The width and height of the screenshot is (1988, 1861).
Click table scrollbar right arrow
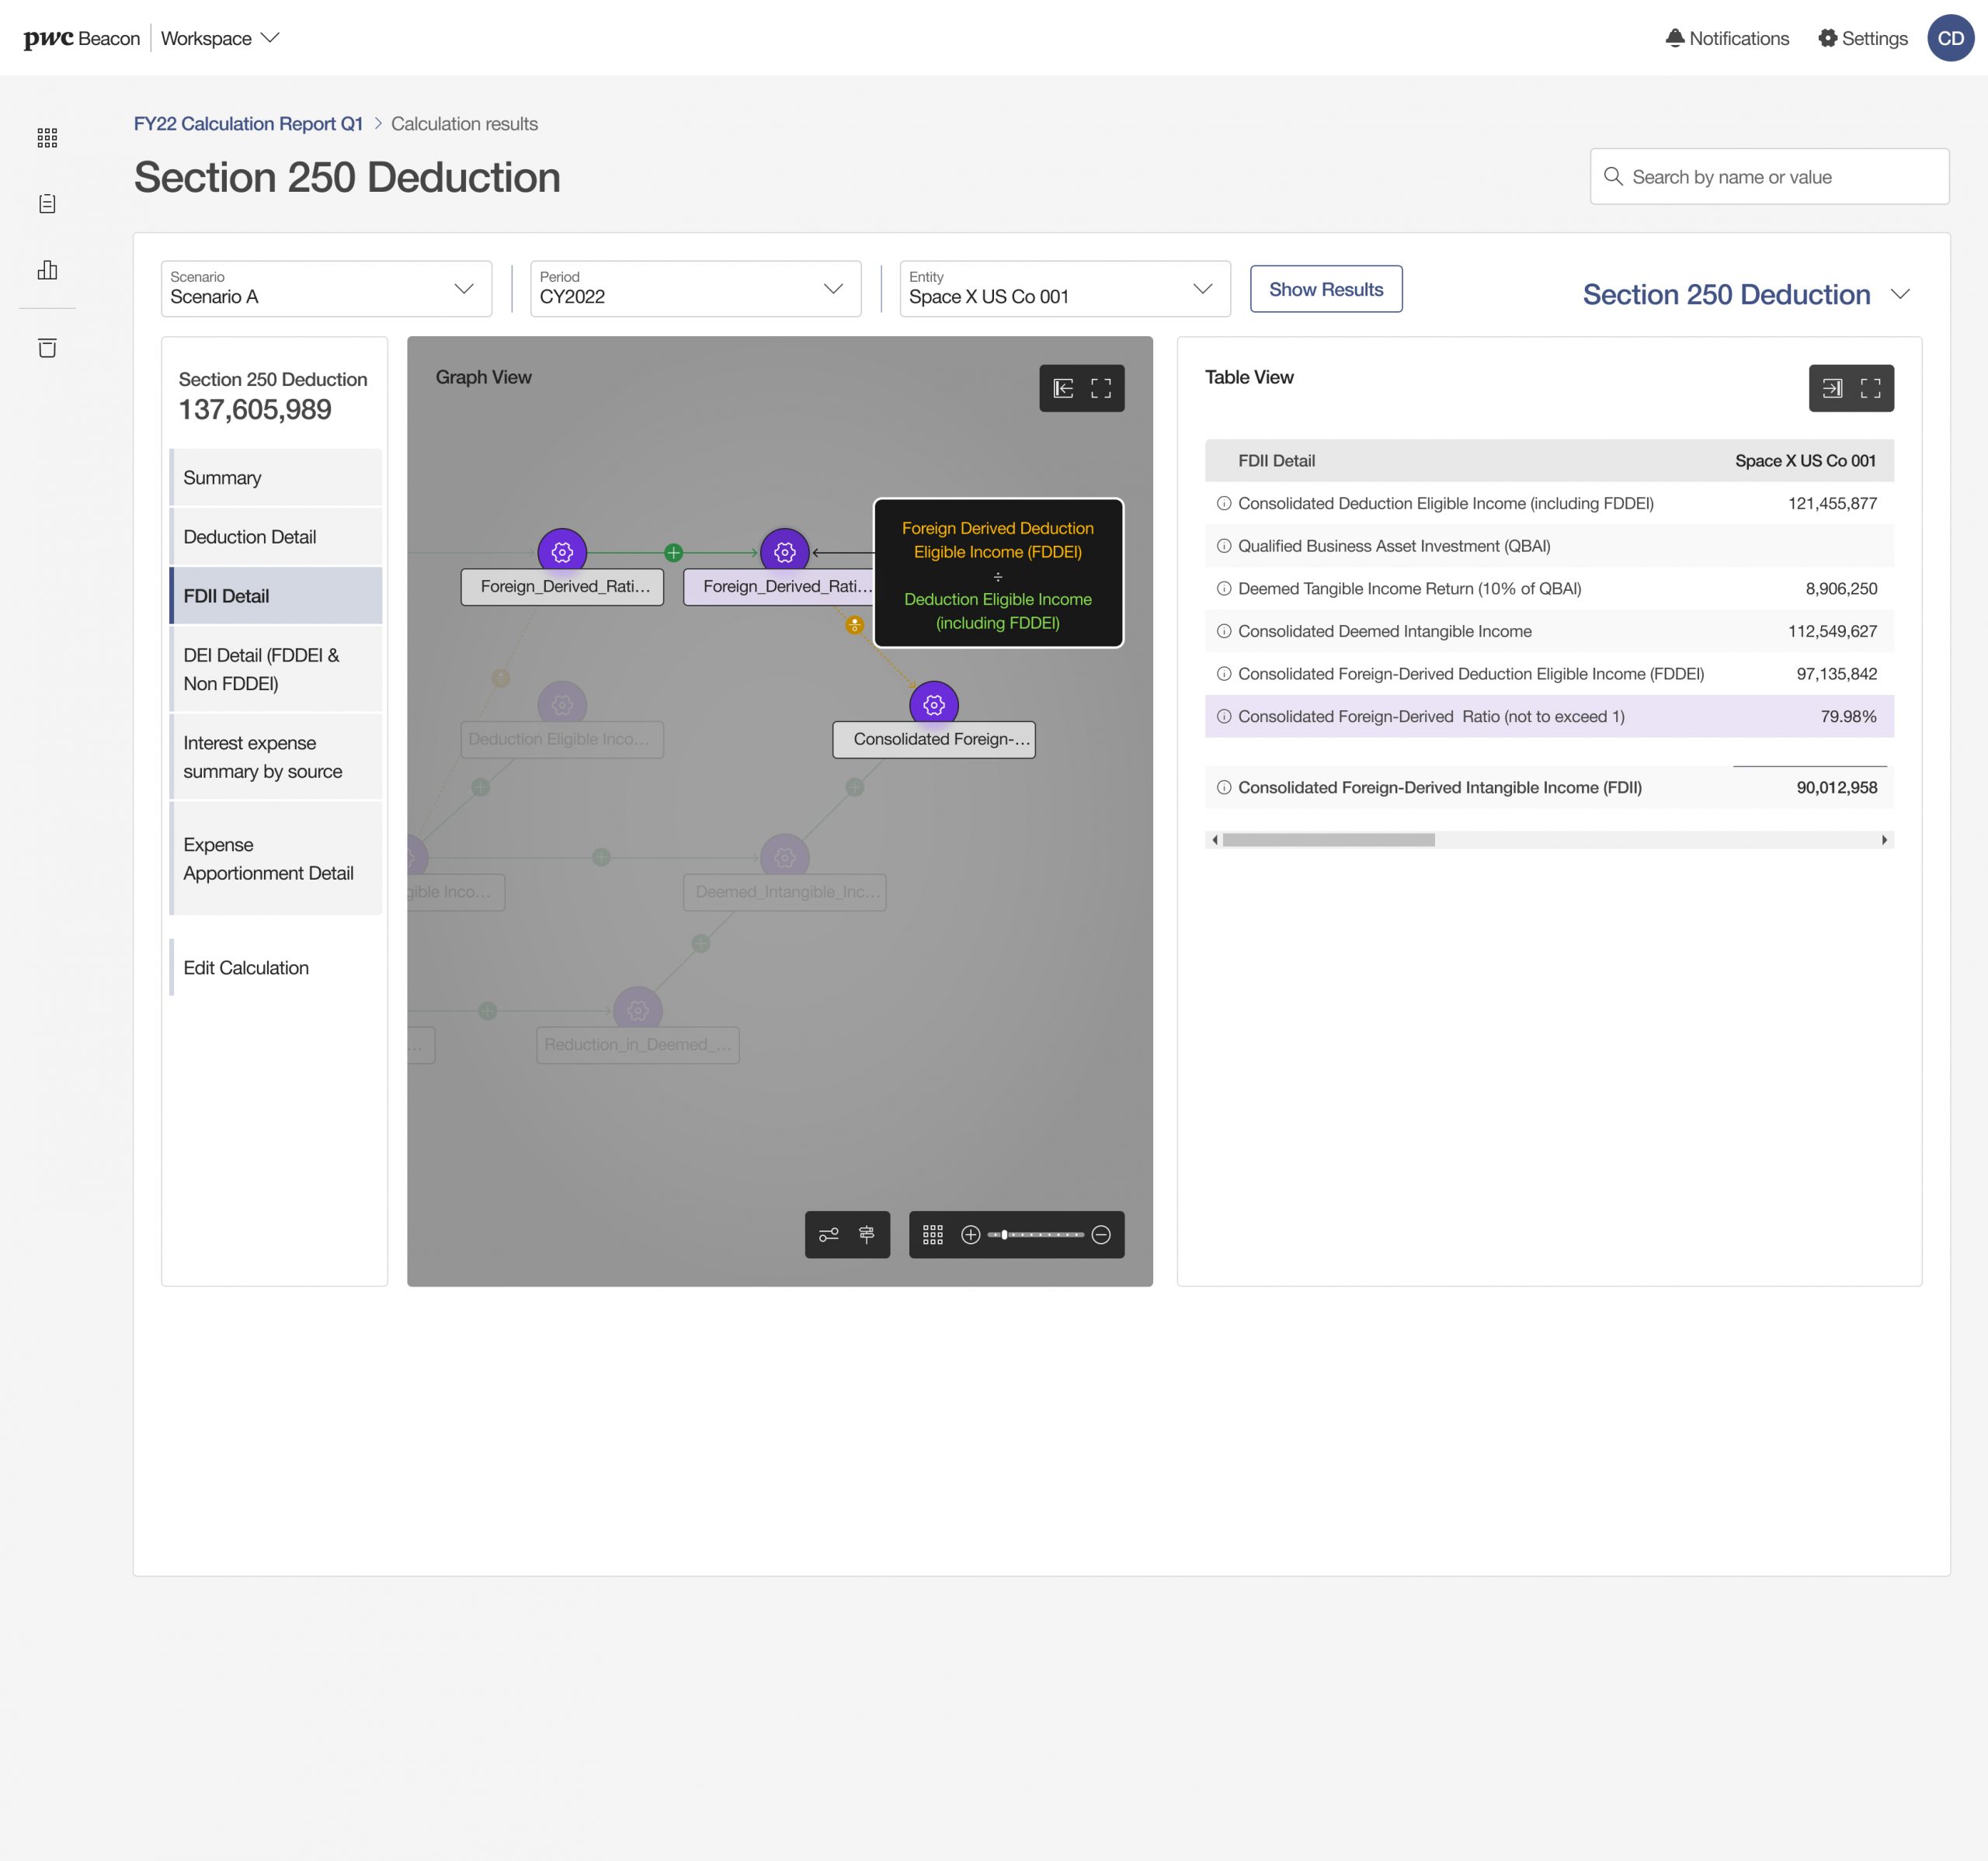(x=1885, y=840)
